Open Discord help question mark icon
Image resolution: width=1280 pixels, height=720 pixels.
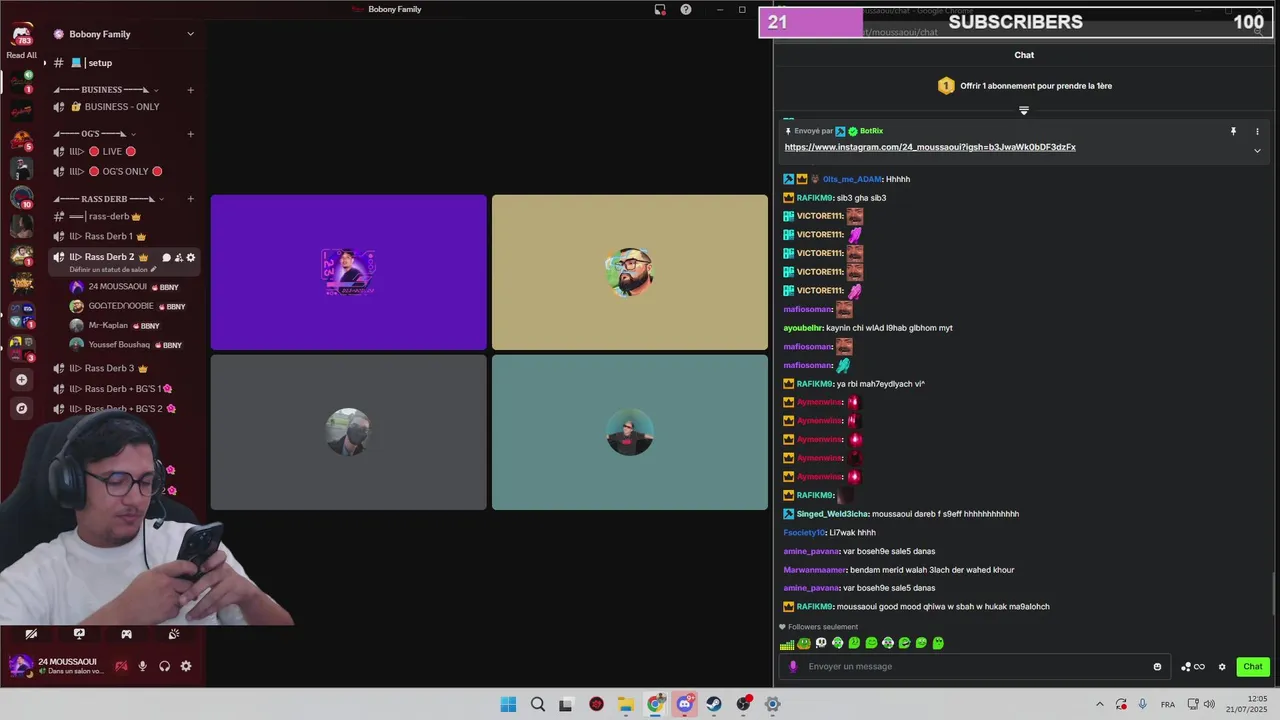[x=686, y=9]
